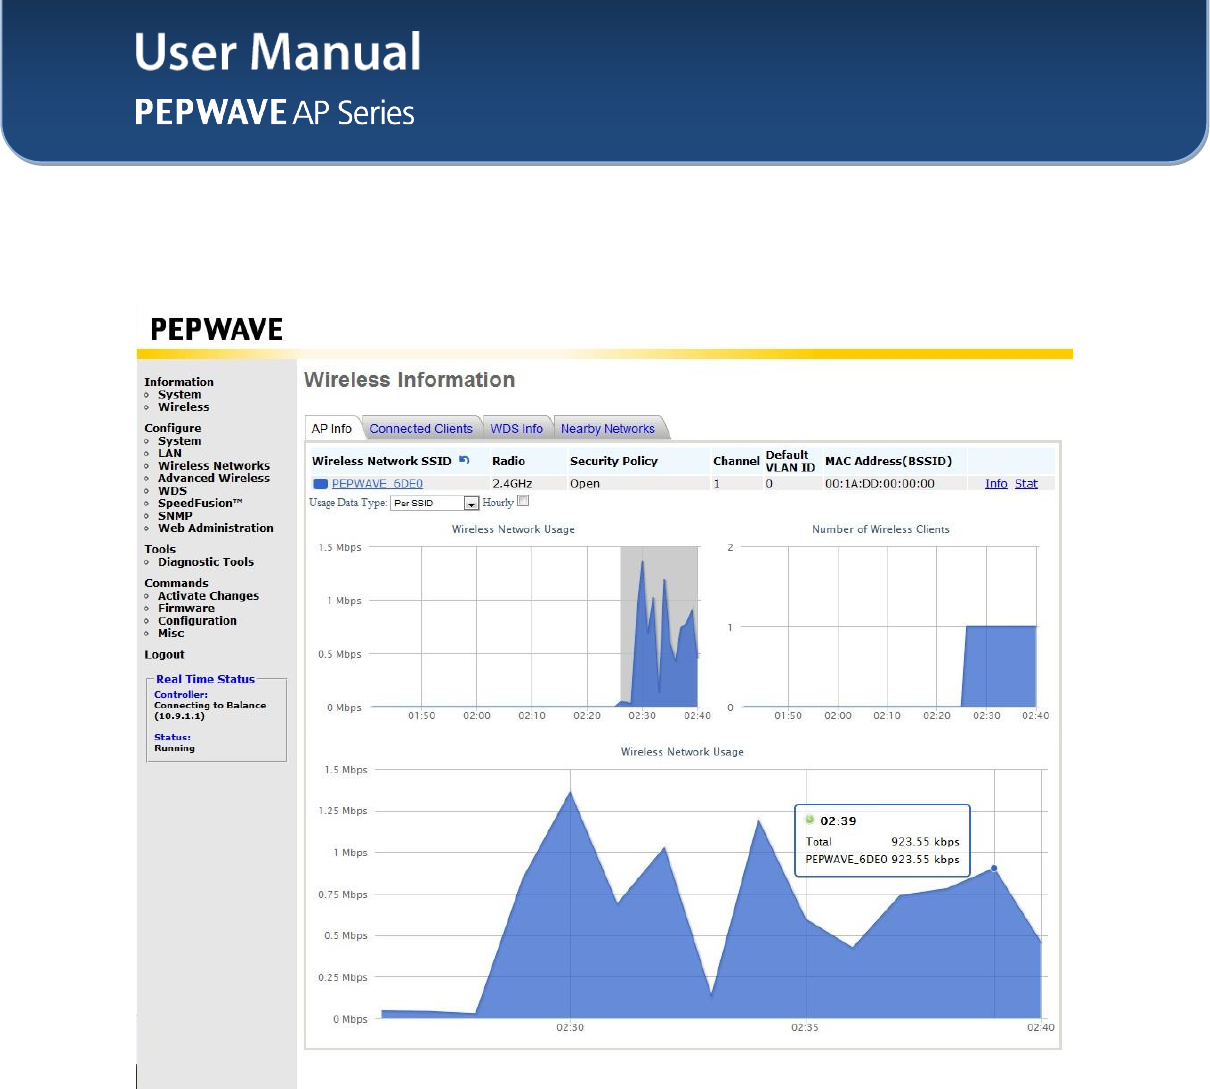
Task: Open System under Configure menu
Action: 180,441
